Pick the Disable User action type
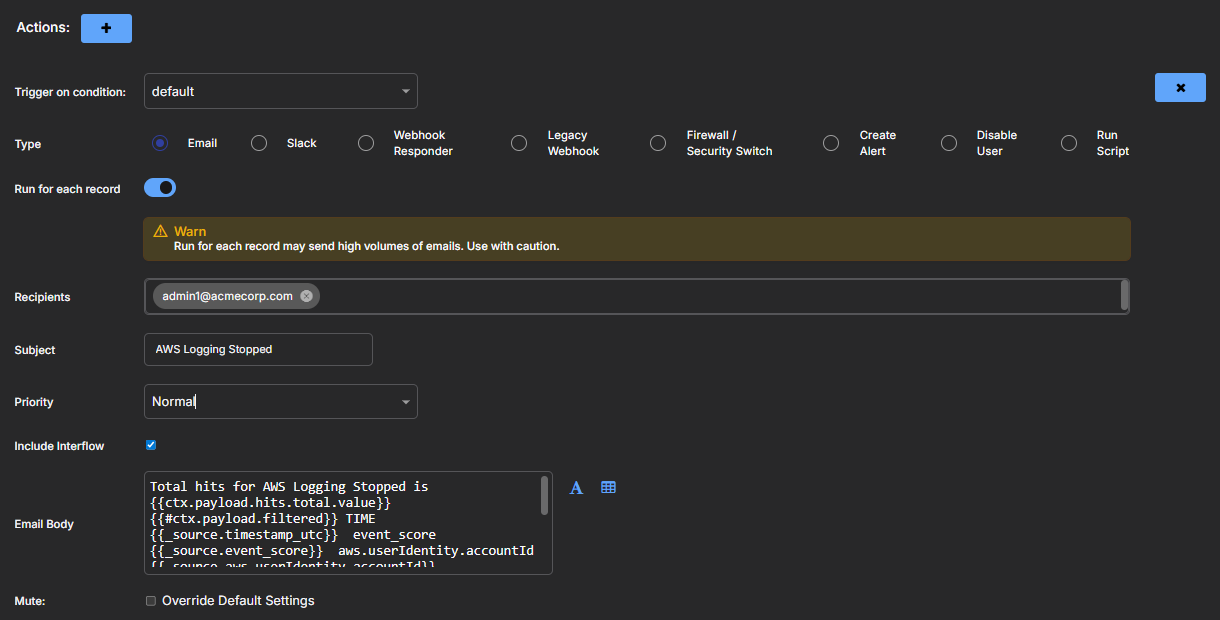This screenshot has width=1220, height=620. [x=949, y=143]
